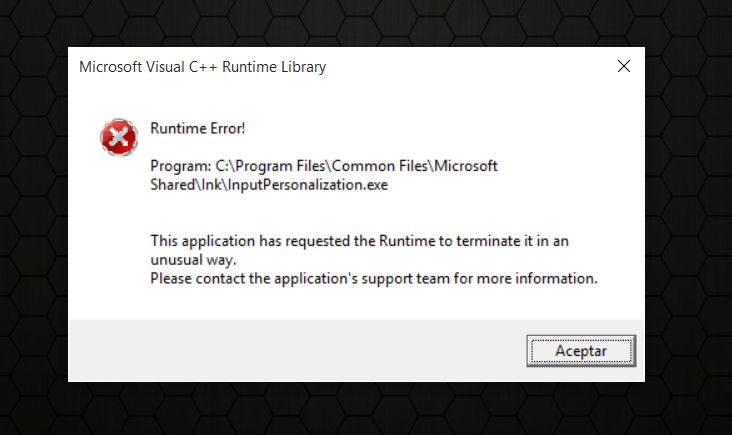Image resolution: width=732 pixels, height=435 pixels.
Task: Click empty title bar space beside the title
Action: pos(460,67)
